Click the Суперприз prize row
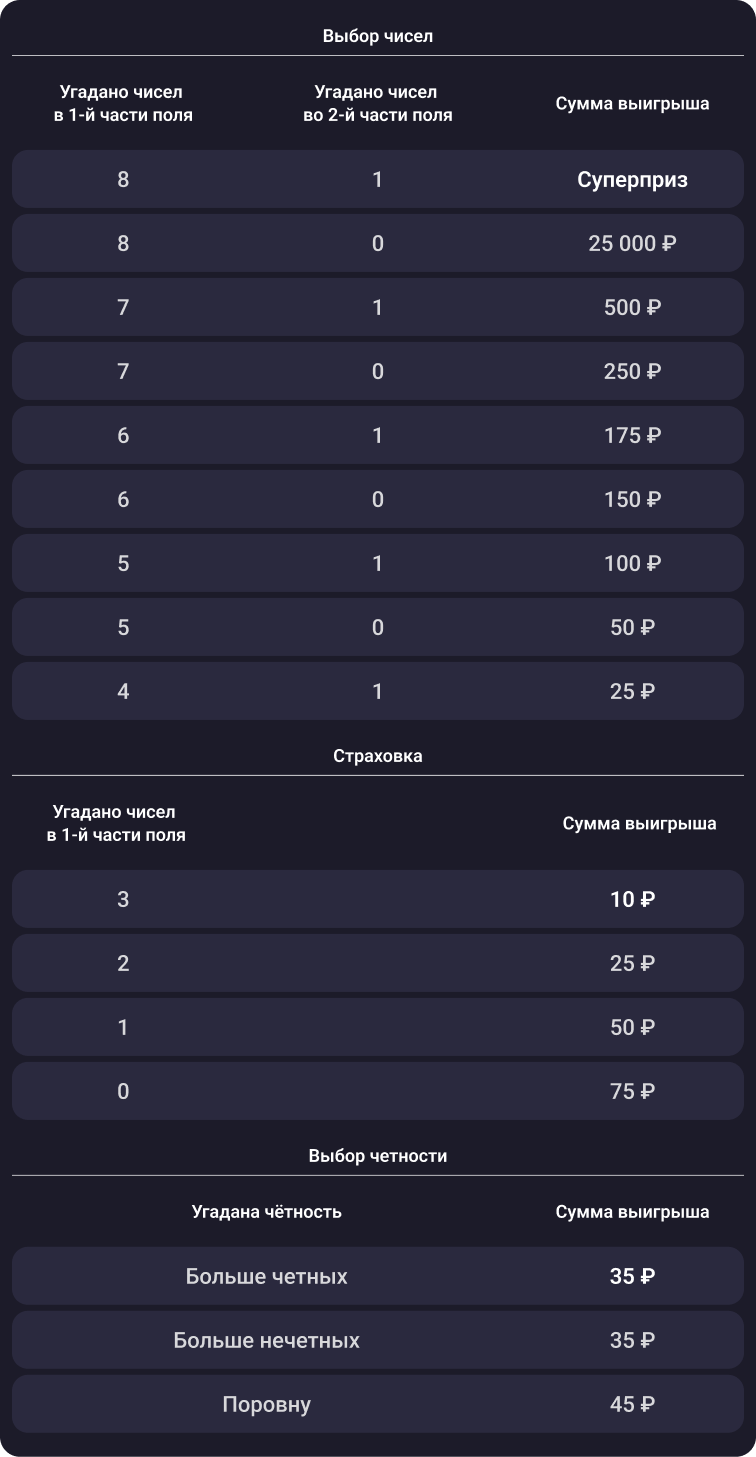The width and height of the screenshot is (756, 1457). coord(378,180)
